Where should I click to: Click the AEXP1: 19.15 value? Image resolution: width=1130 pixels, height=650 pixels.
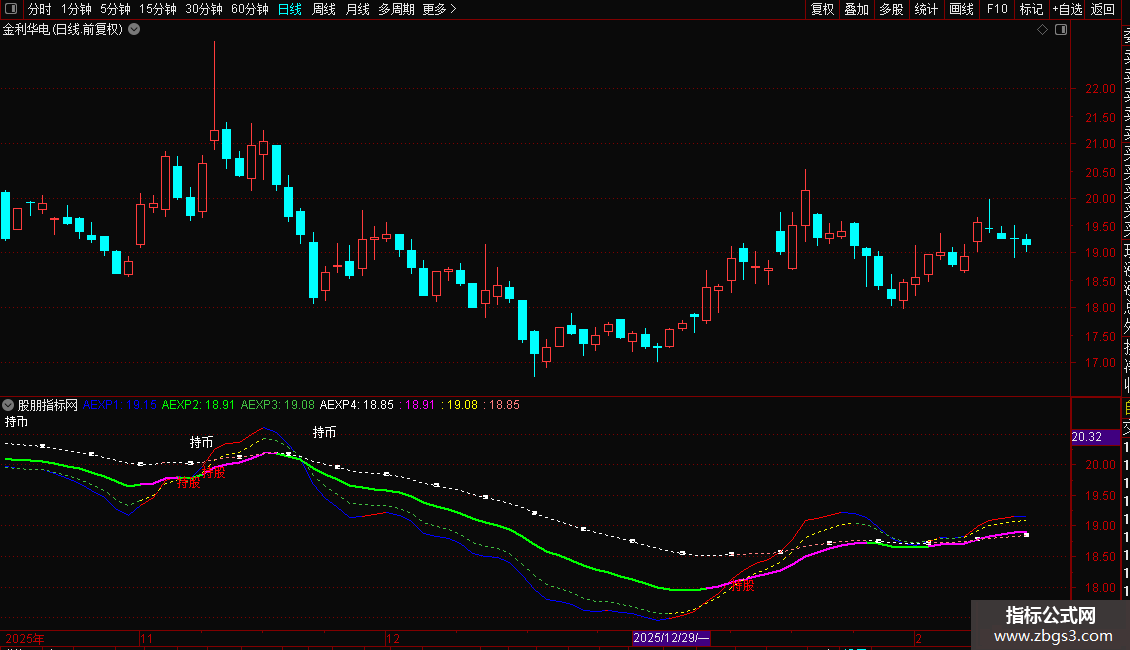[120, 405]
